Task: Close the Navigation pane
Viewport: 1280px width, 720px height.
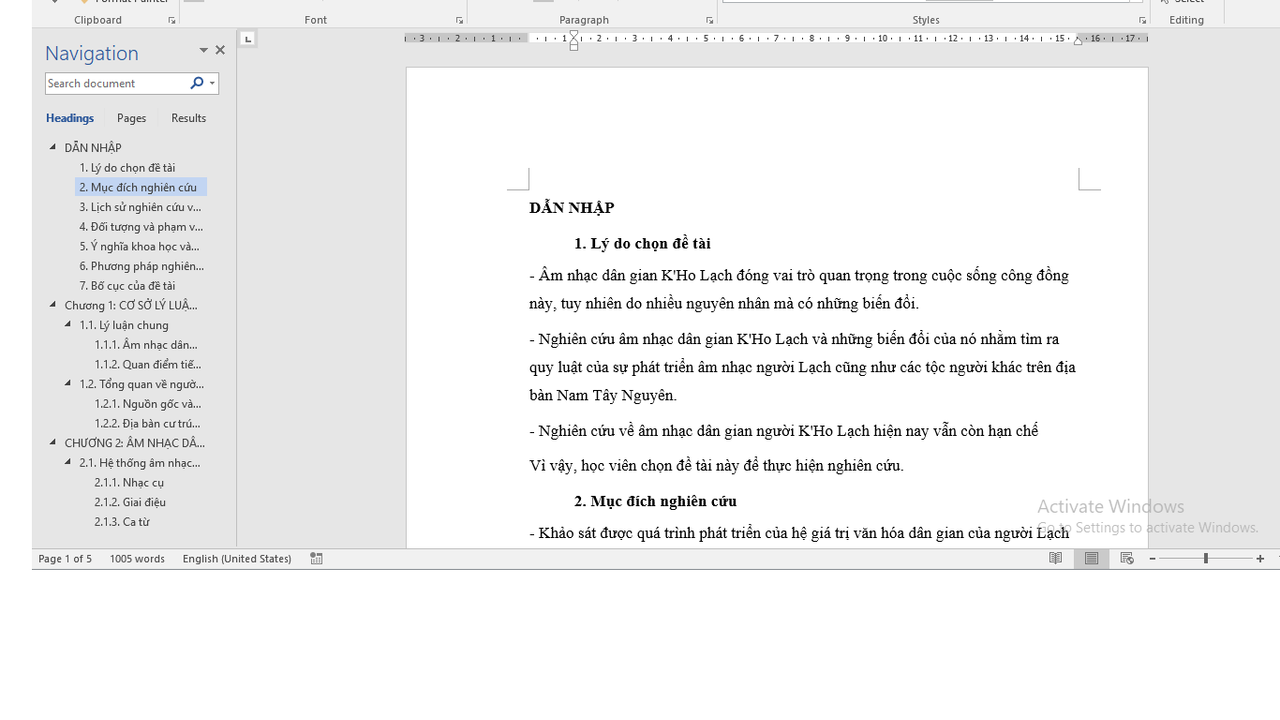Action: click(220, 50)
